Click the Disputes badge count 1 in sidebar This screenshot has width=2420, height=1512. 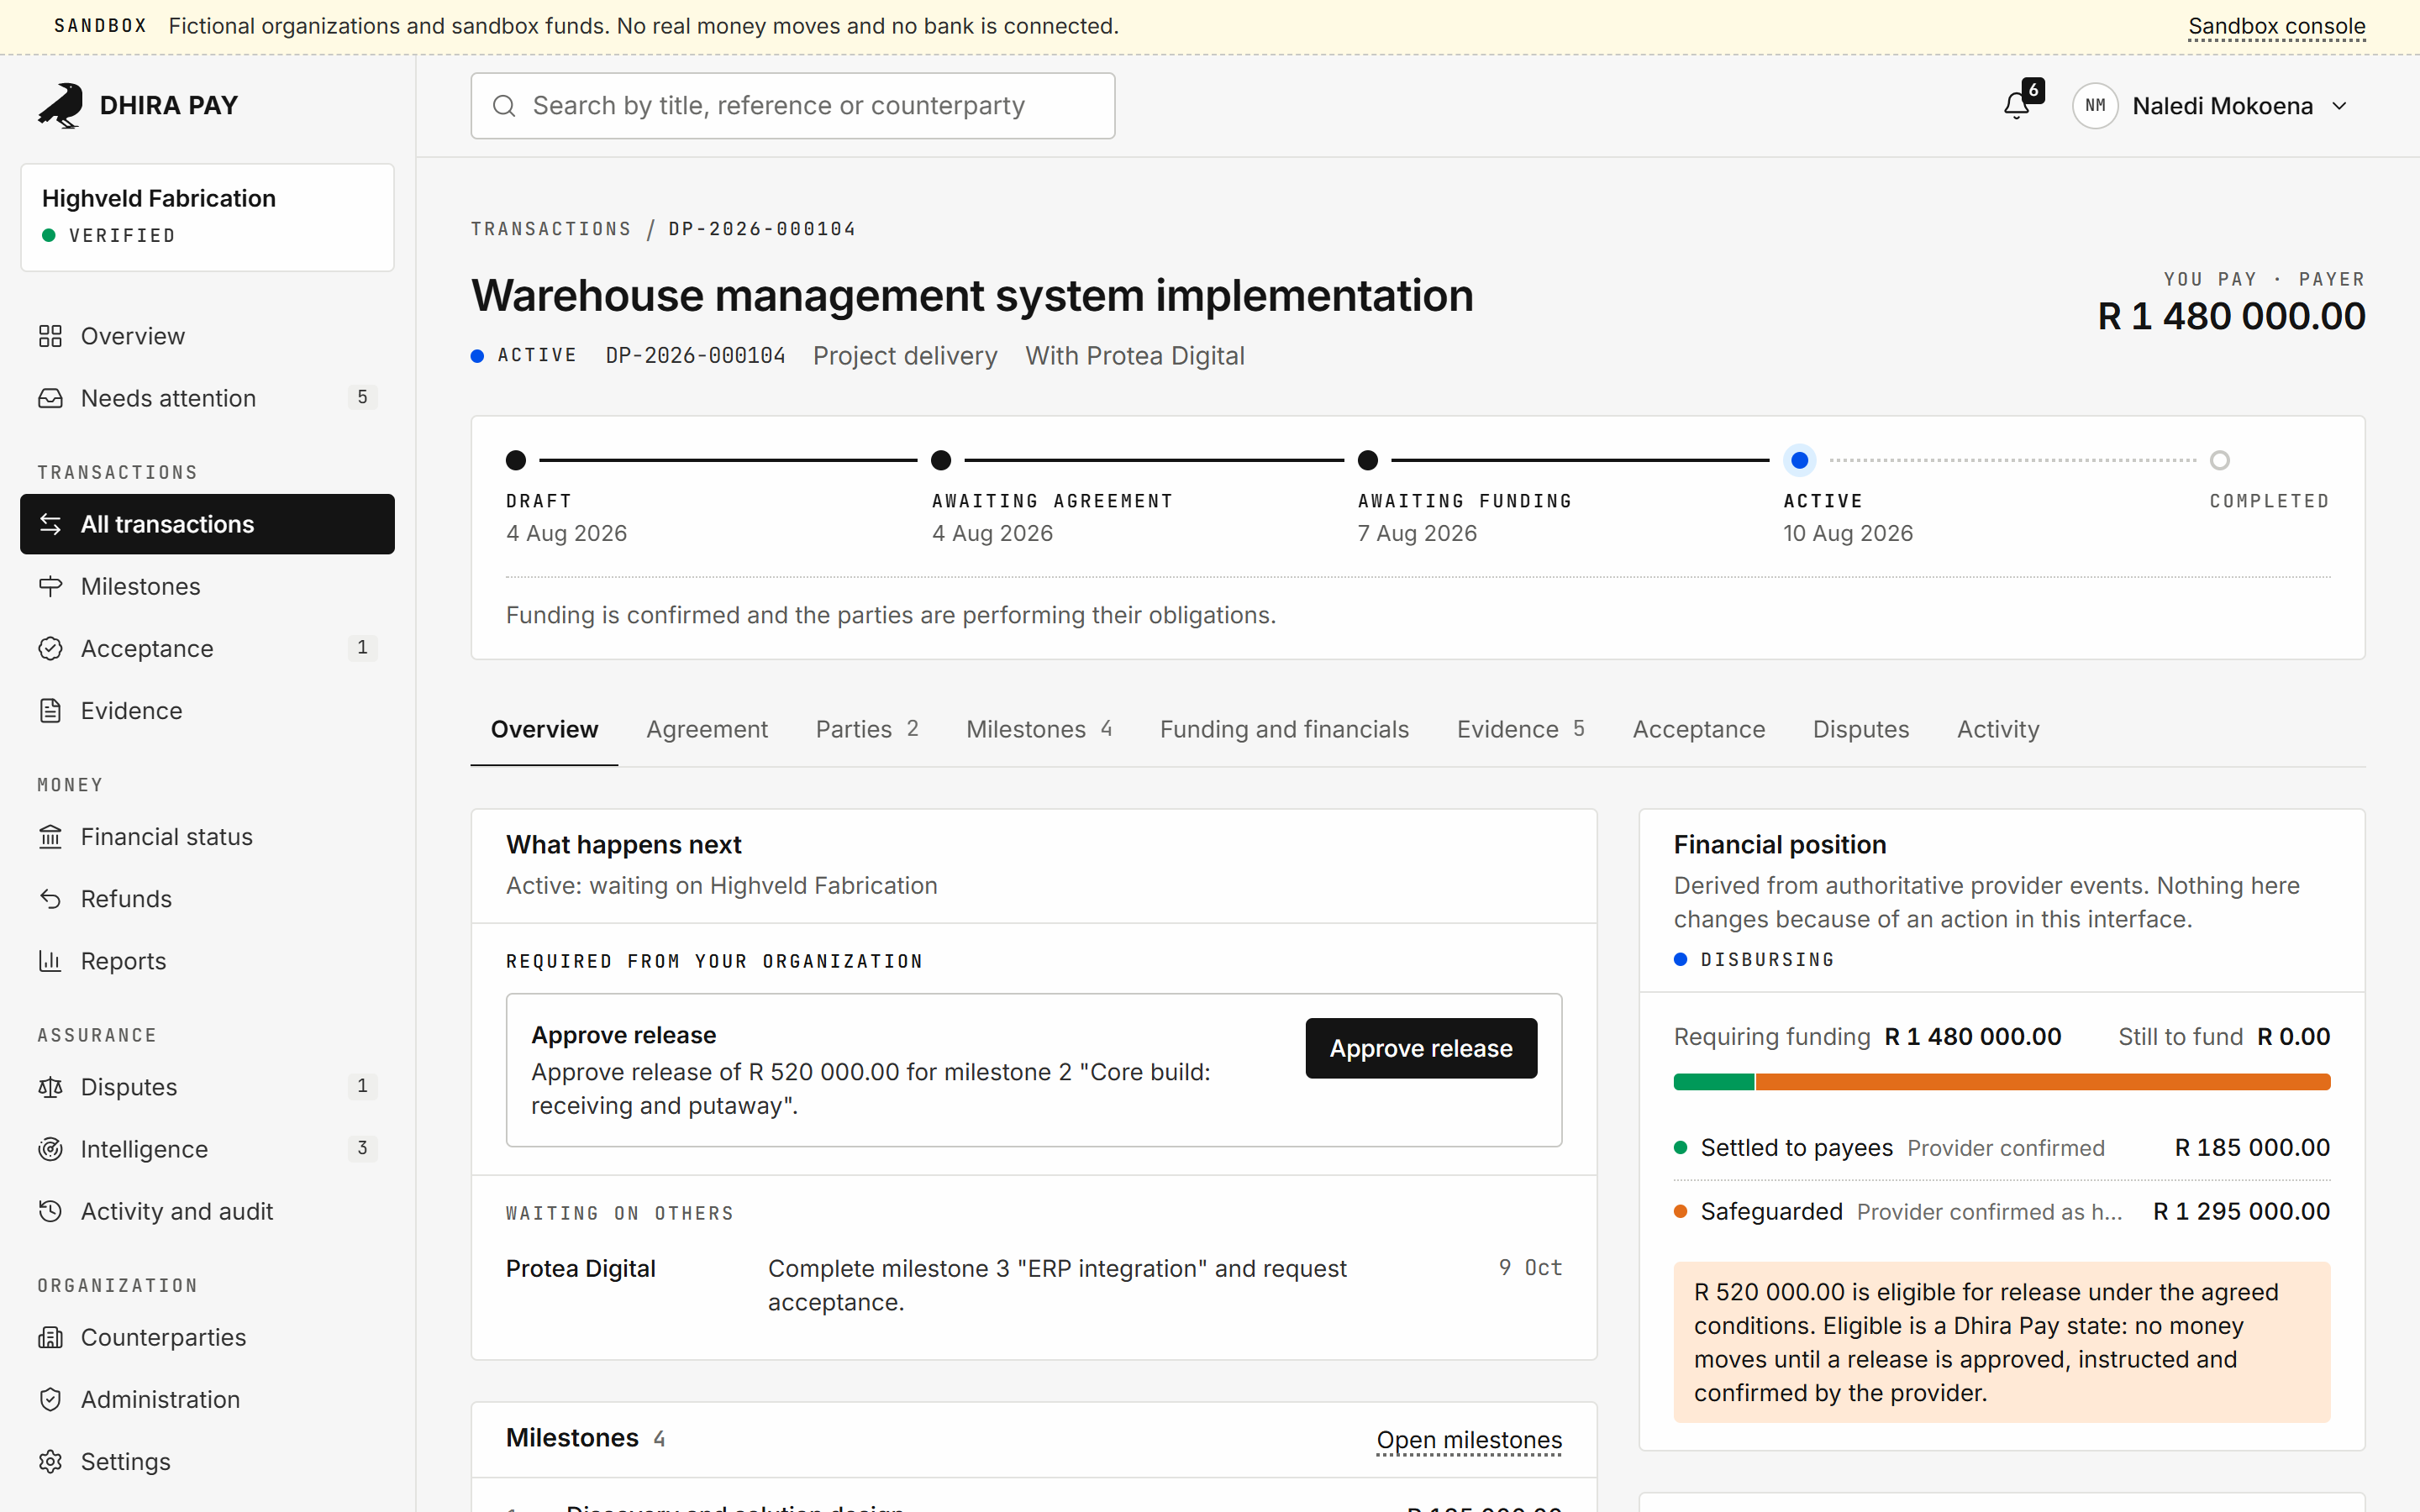point(362,1086)
